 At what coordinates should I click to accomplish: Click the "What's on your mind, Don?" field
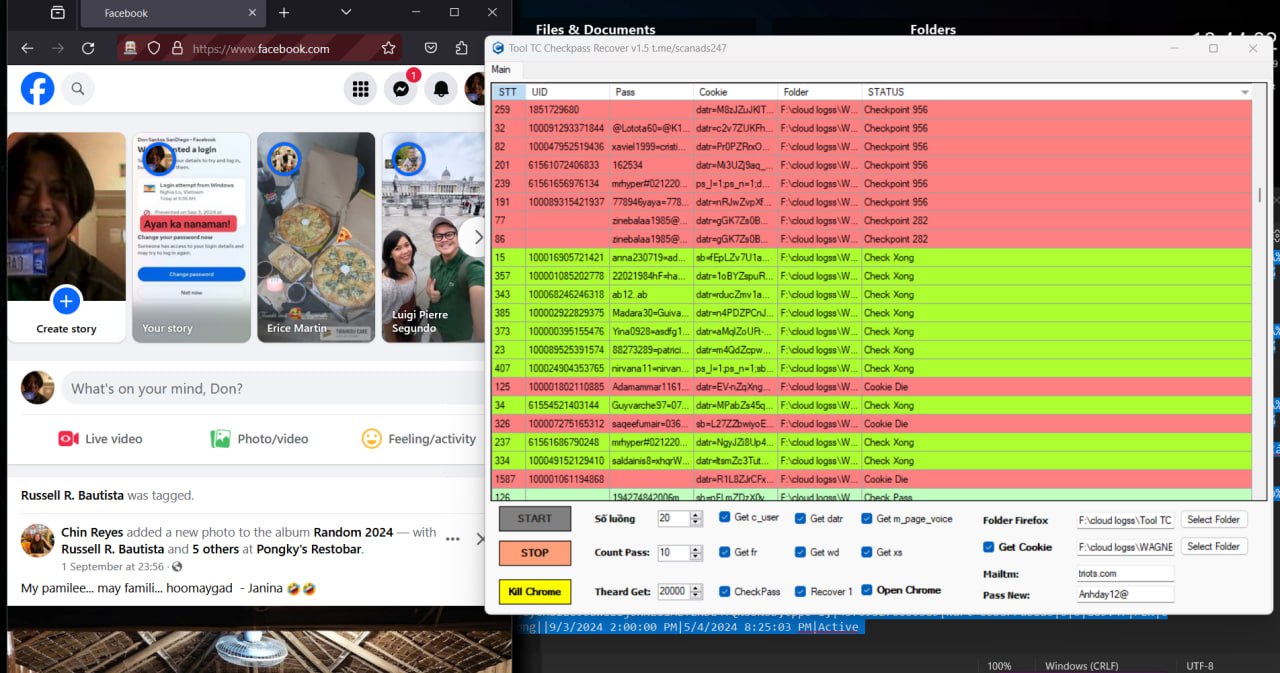click(270, 388)
